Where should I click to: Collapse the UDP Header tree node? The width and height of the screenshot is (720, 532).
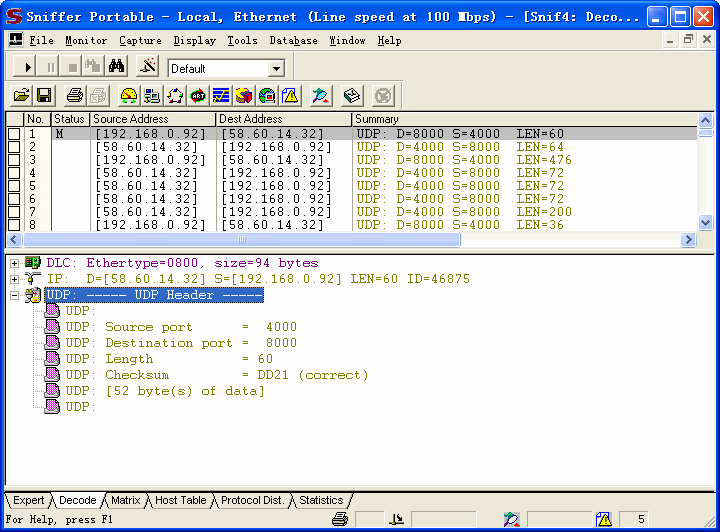click(x=14, y=295)
